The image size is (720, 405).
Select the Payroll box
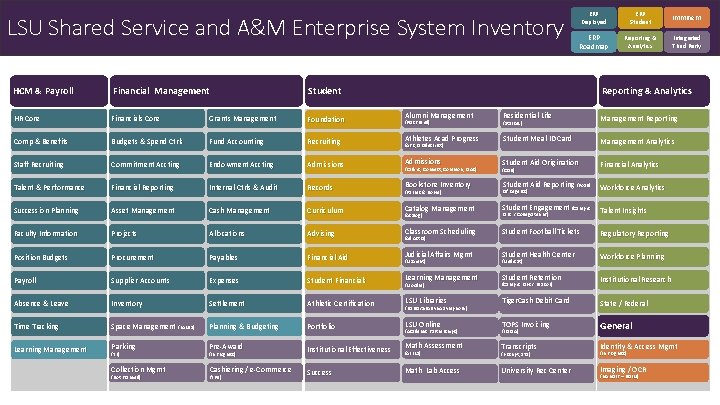[x=59, y=280]
